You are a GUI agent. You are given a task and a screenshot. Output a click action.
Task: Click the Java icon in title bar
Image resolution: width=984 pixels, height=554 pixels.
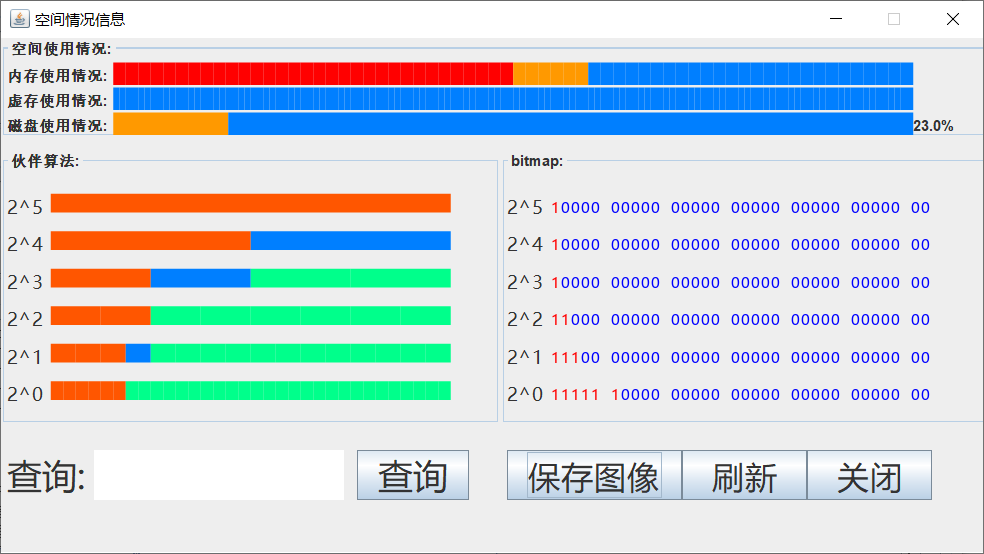coord(19,19)
